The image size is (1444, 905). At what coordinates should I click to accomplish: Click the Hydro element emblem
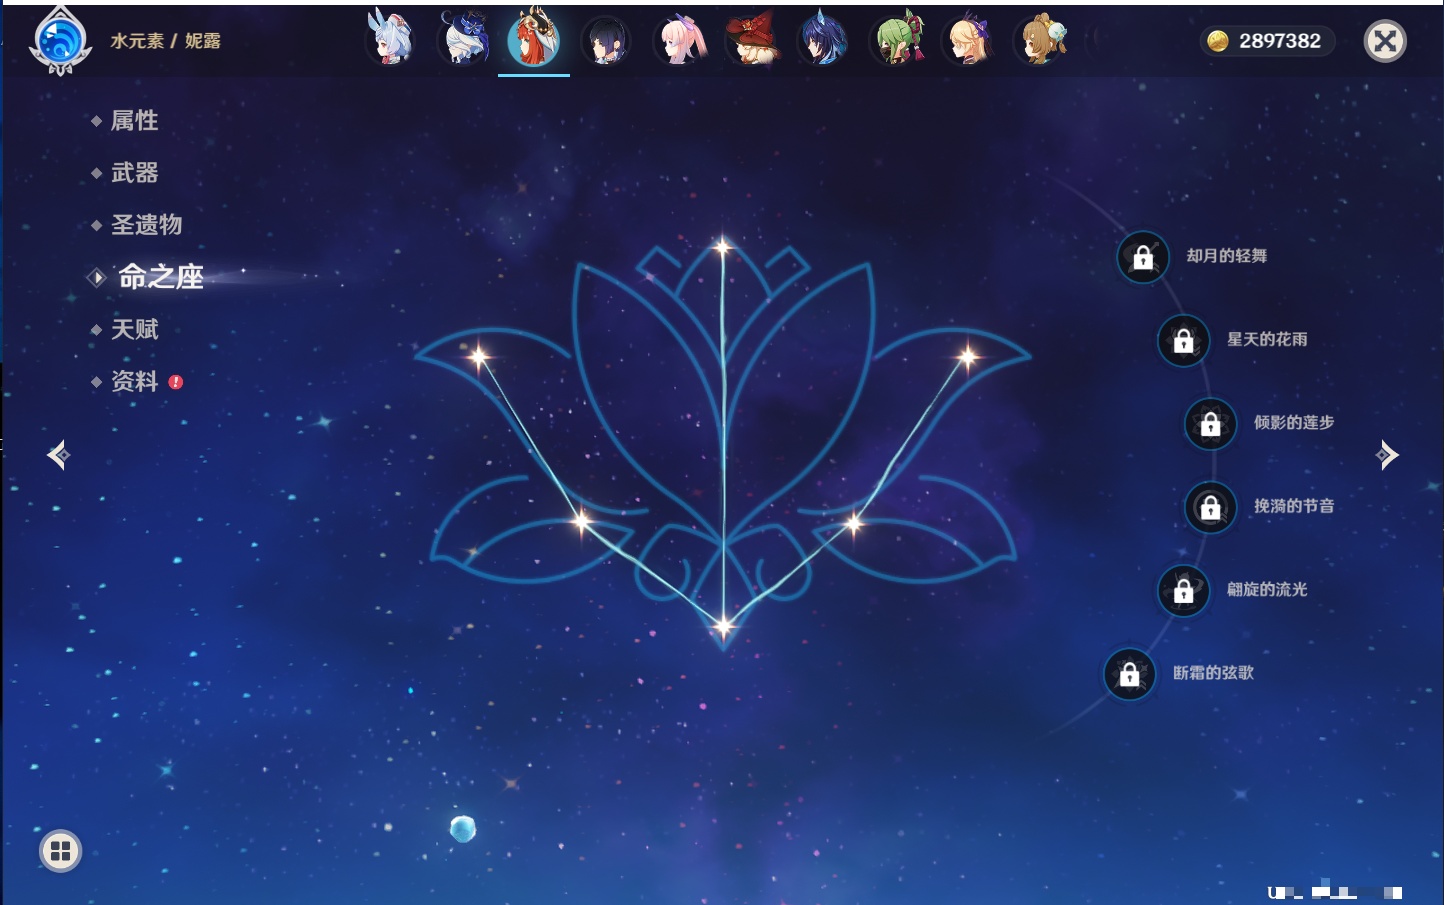61,41
